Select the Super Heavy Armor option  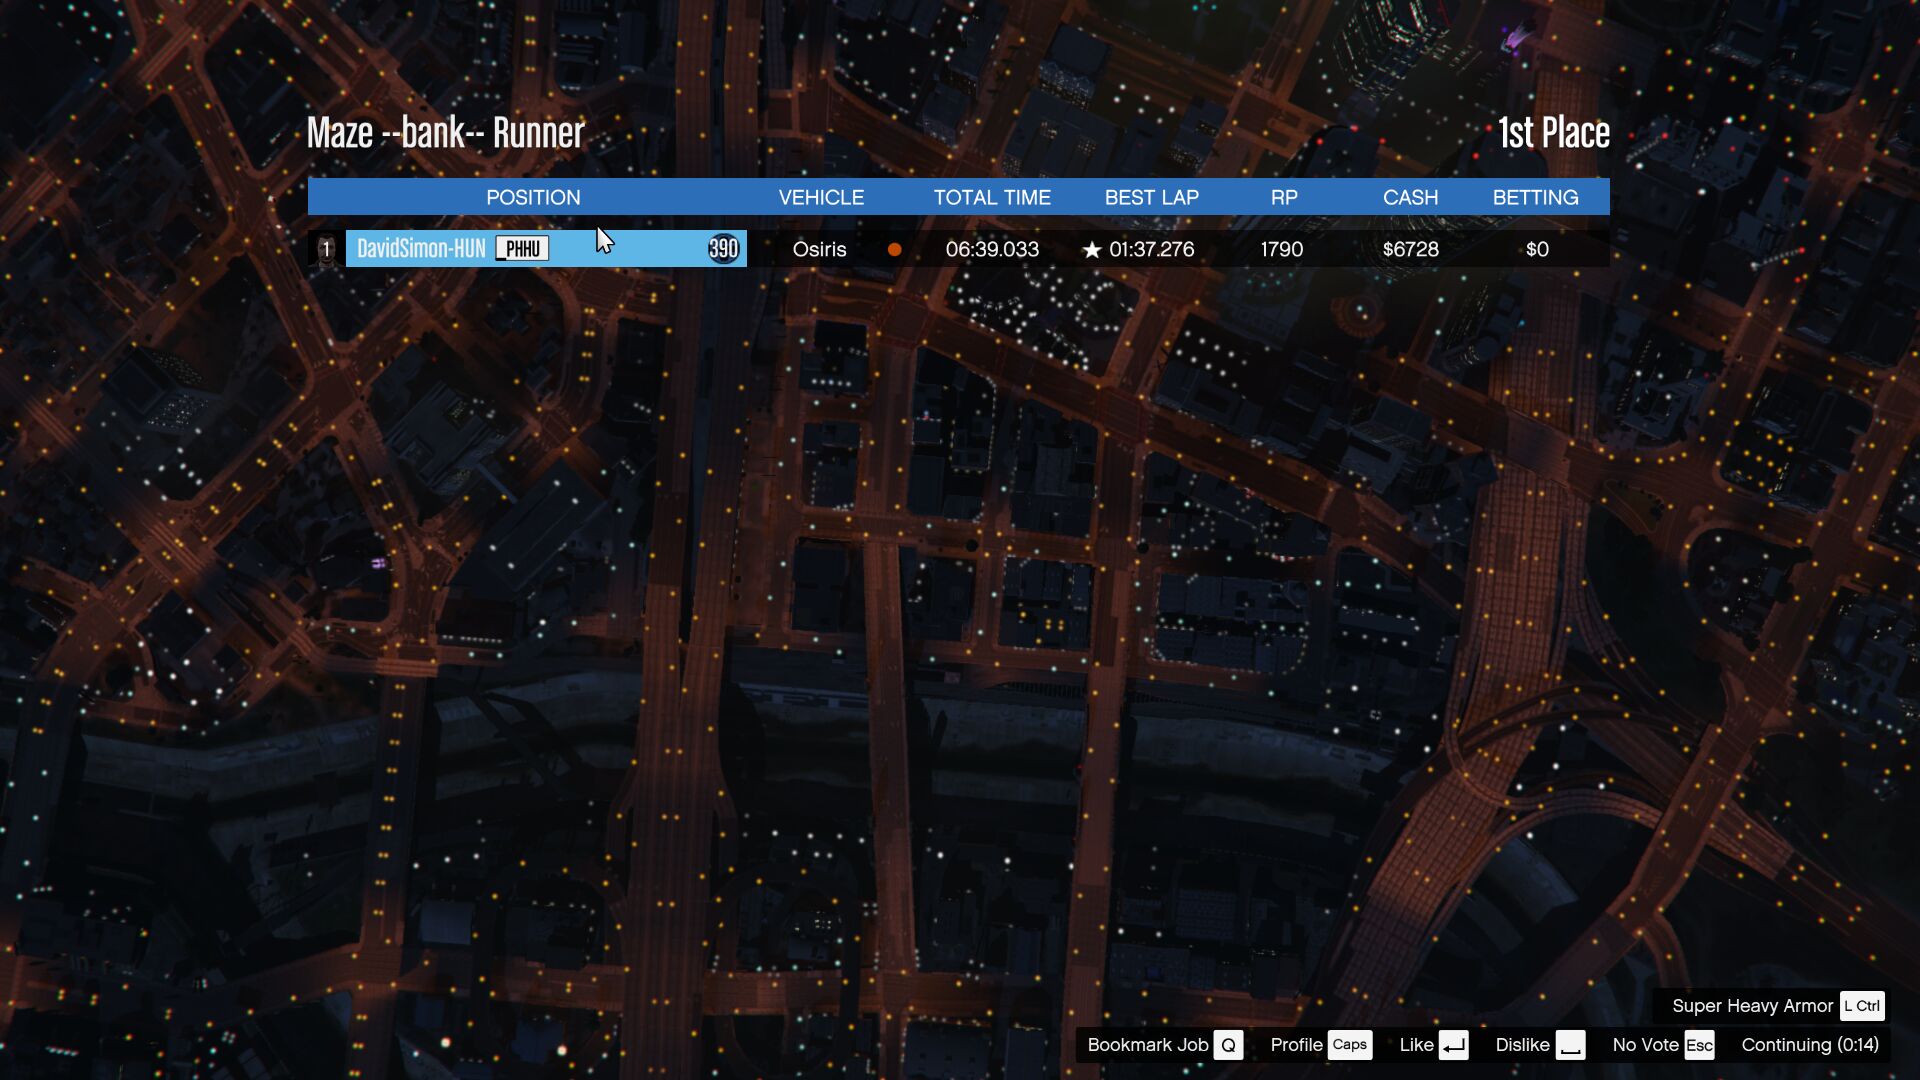(1752, 1006)
